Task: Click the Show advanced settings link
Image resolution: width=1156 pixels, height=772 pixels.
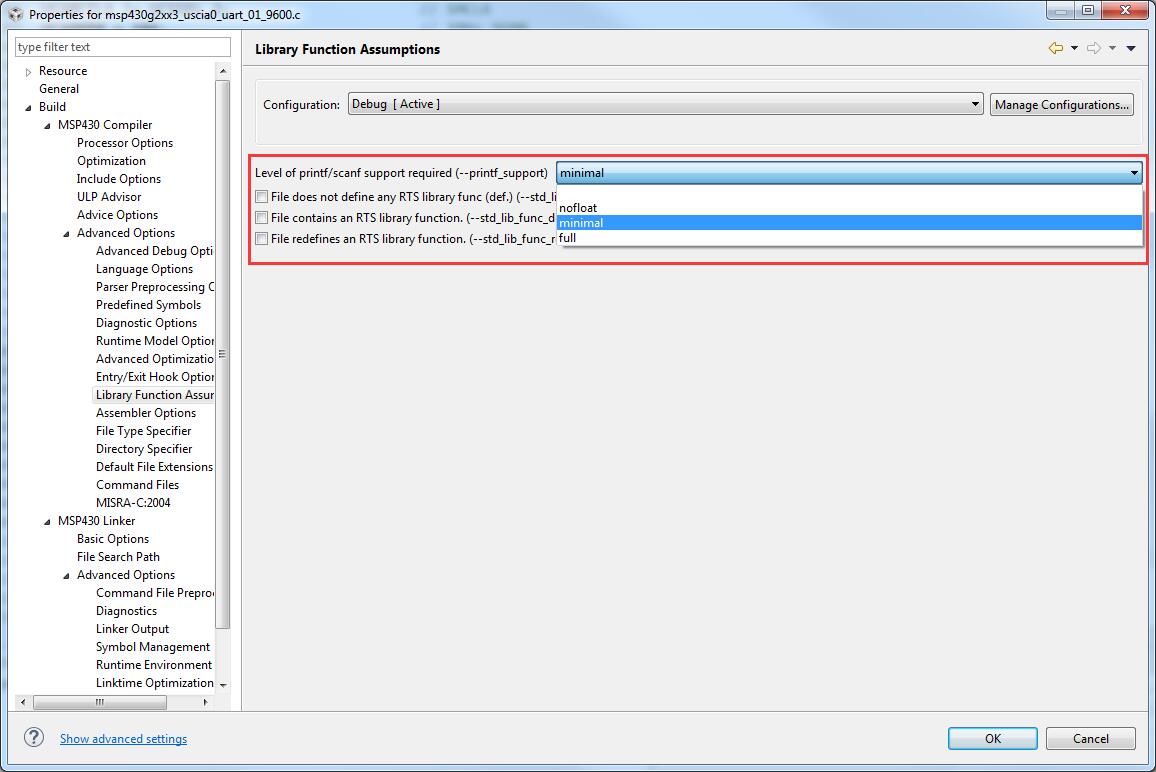Action: pyautogui.click(x=123, y=738)
